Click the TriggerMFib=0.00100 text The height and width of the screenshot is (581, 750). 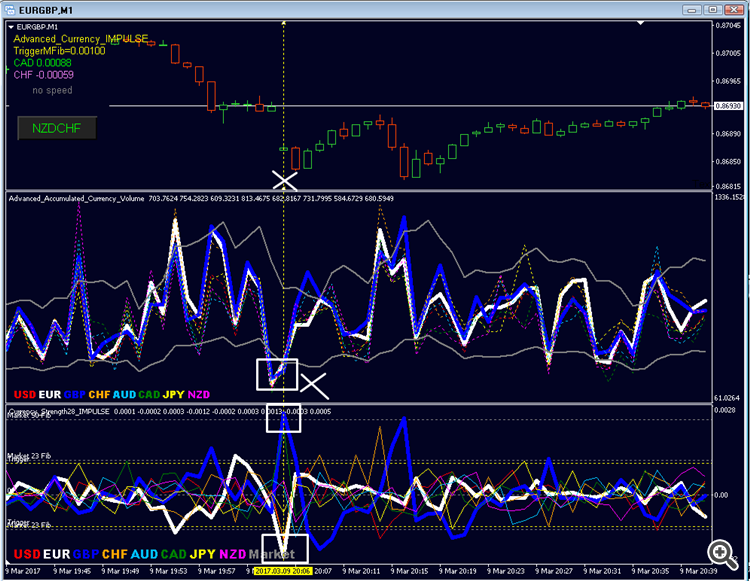[x=59, y=51]
